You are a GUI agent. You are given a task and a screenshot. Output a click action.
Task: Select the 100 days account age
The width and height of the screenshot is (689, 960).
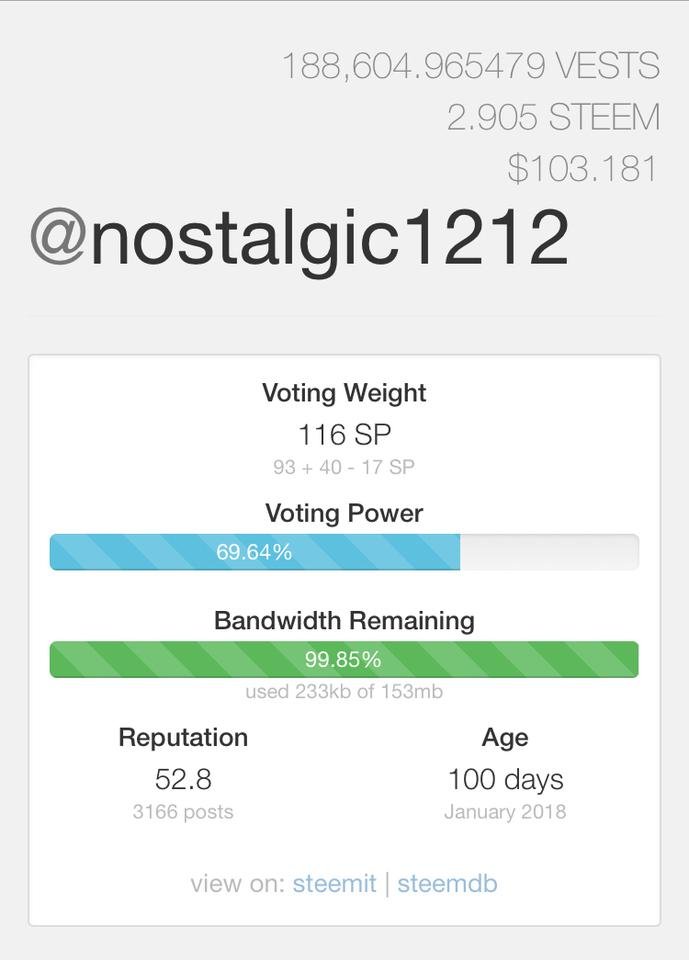click(x=505, y=779)
